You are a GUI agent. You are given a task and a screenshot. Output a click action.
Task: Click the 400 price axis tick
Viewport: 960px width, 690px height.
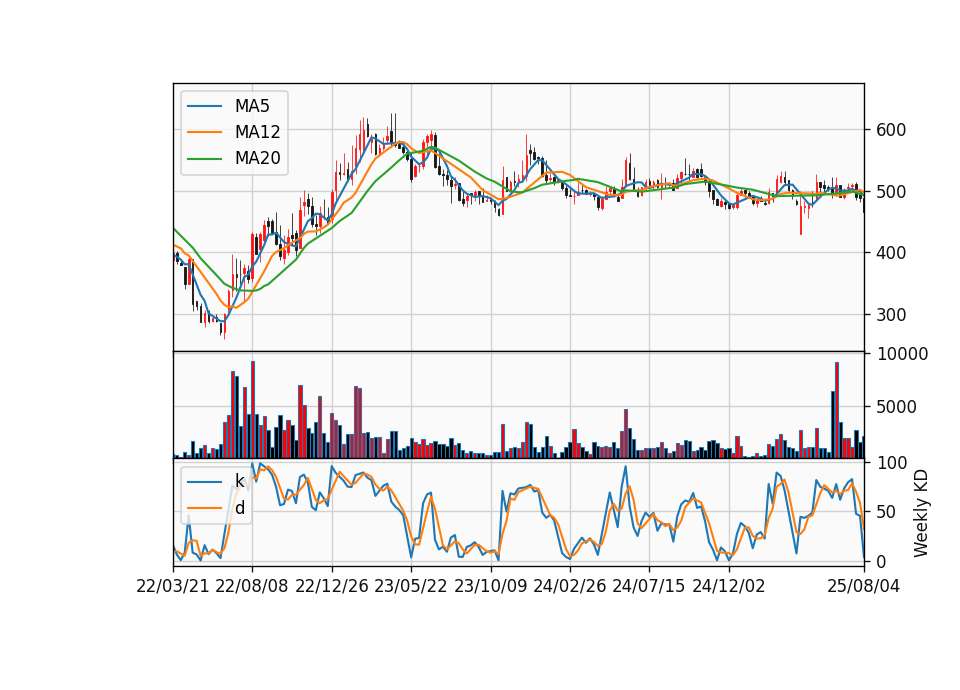click(891, 252)
